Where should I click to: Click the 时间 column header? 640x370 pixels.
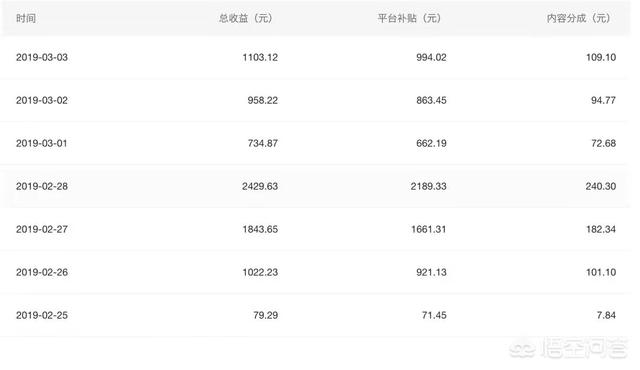tap(26, 18)
